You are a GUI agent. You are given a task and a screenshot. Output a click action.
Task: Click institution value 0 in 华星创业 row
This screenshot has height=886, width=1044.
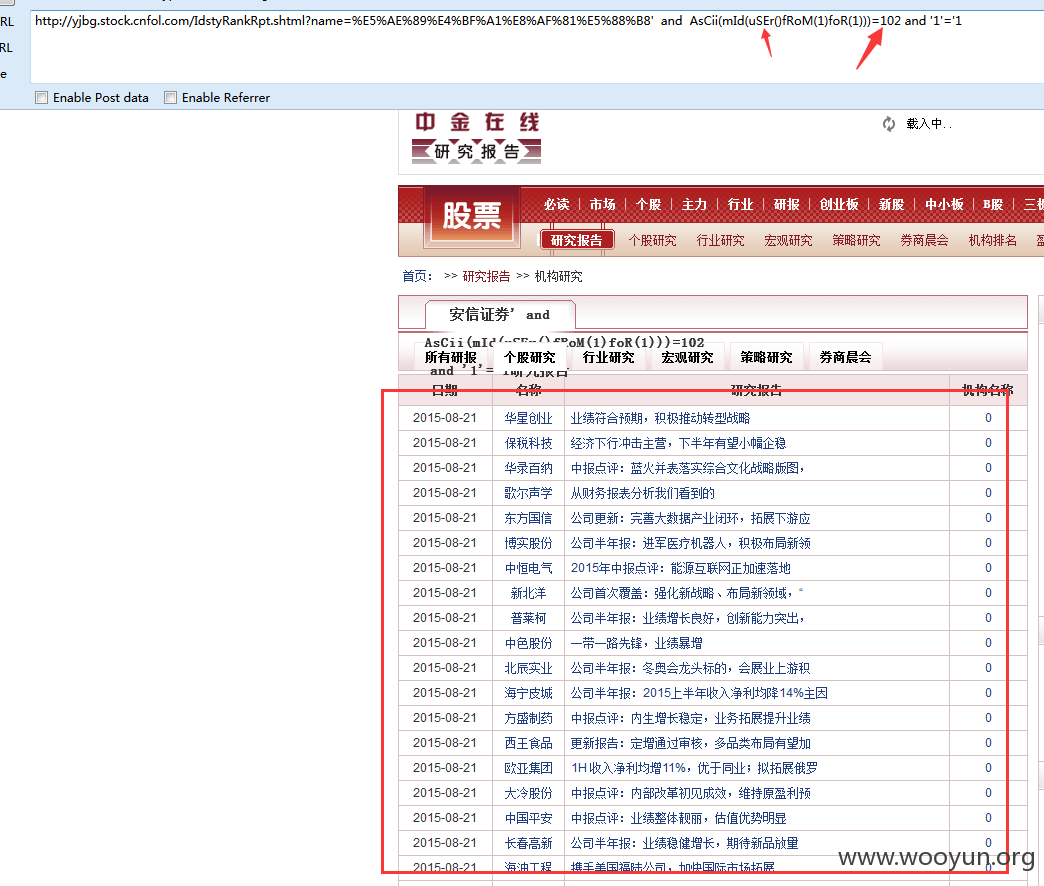[988, 418]
